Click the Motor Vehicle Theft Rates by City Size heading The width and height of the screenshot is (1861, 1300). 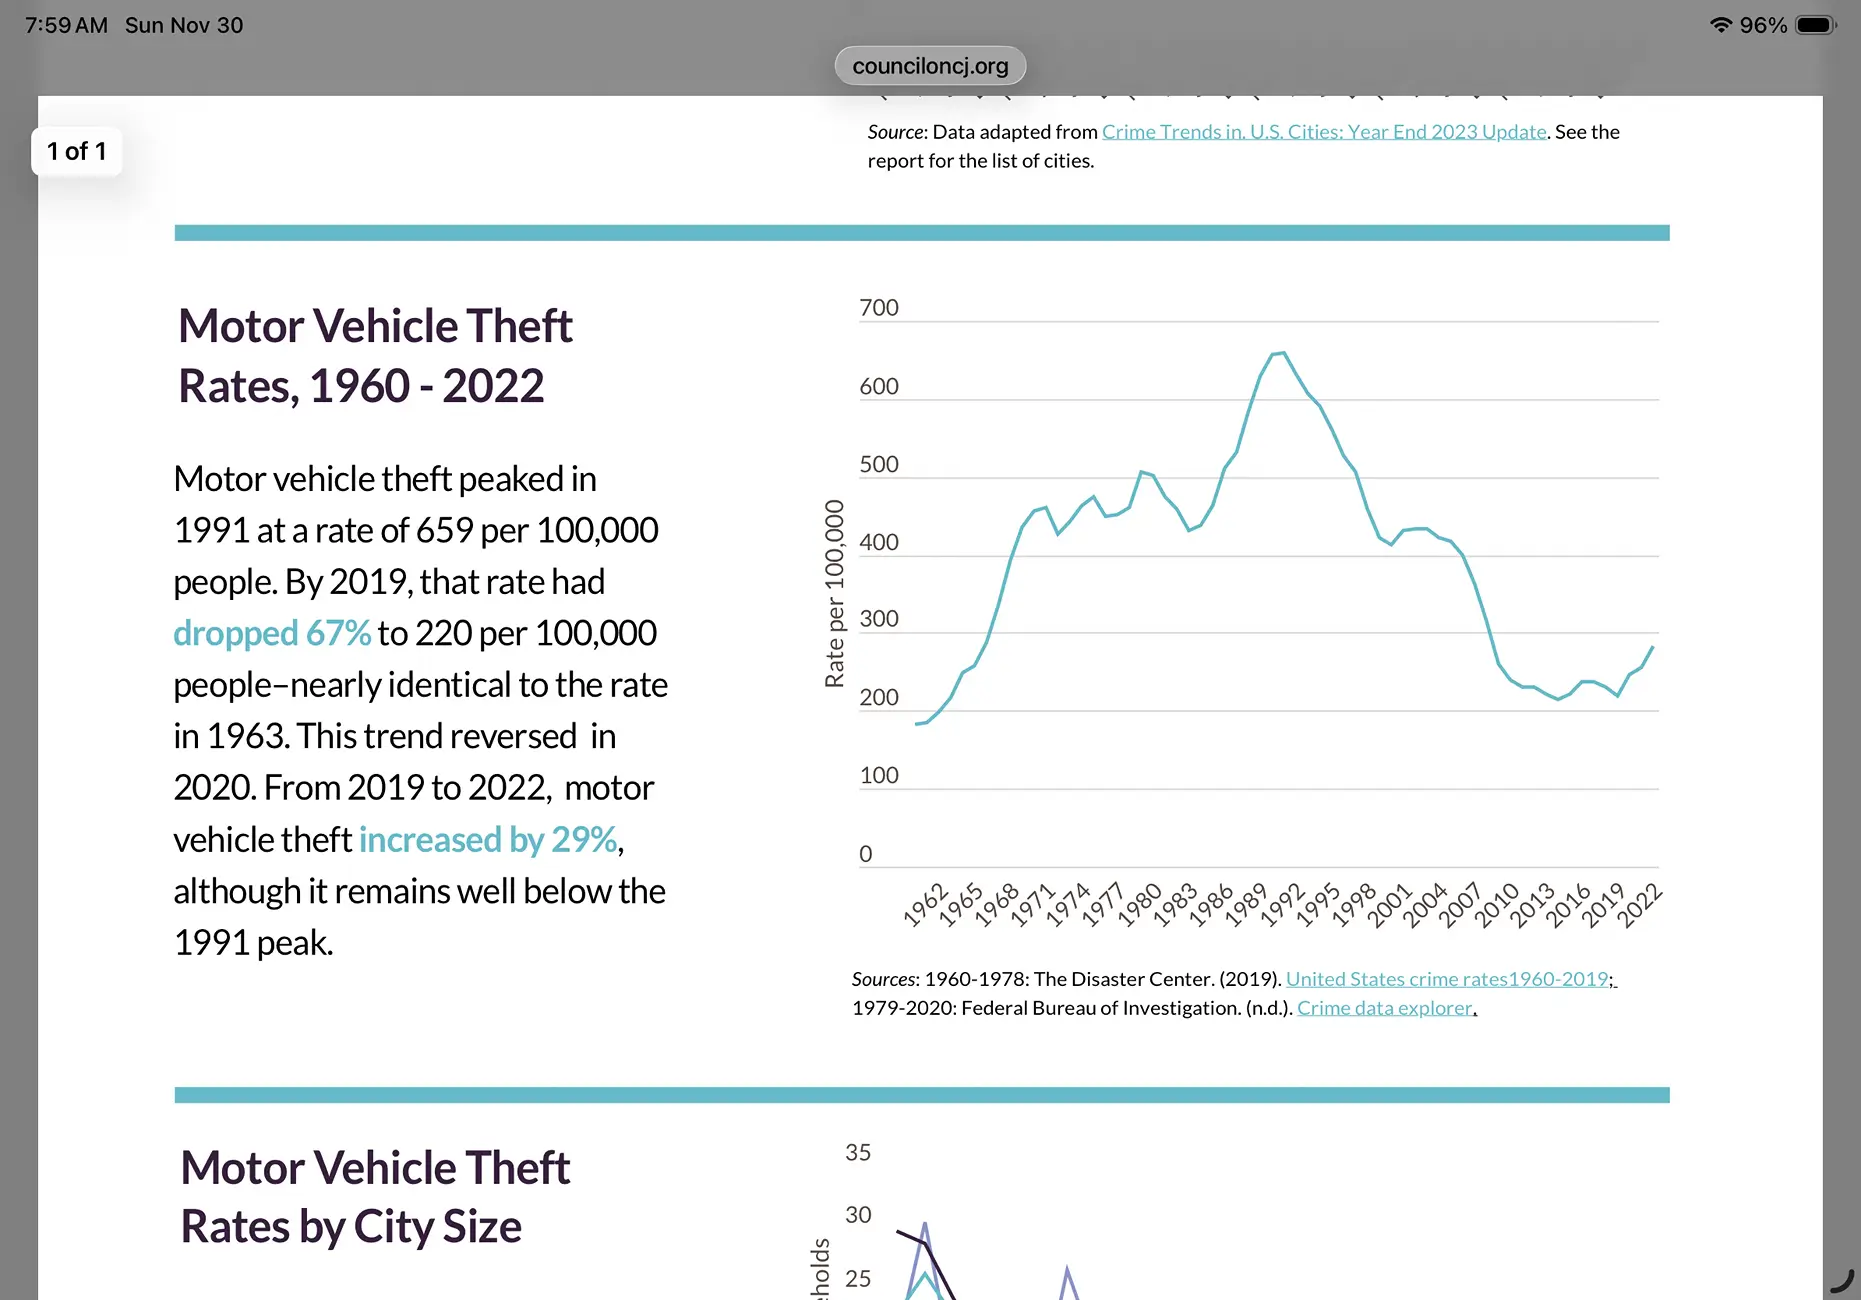click(375, 1197)
